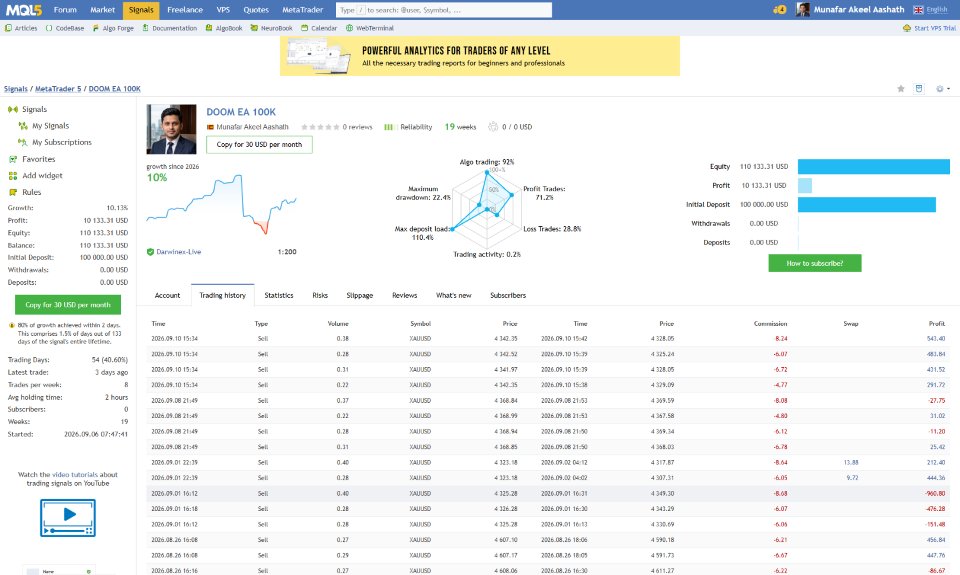
Task: Open CodeBase in secondary bar
Action: (65, 28)
